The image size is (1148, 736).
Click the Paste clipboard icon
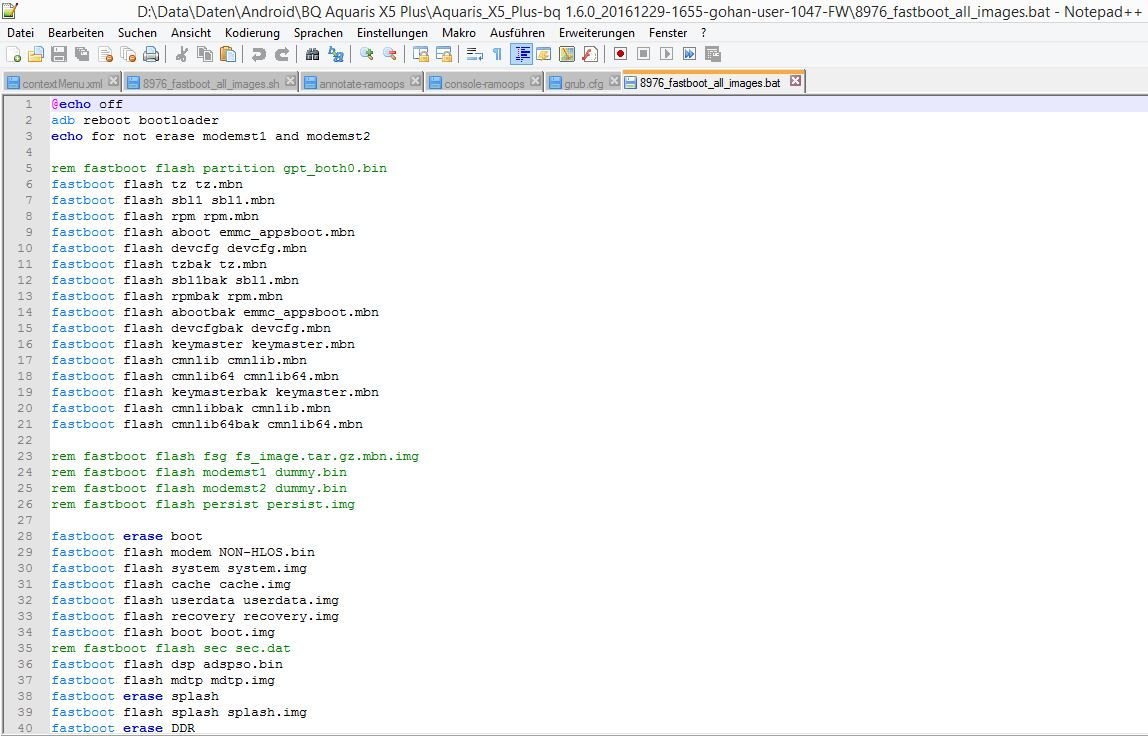[228, 54]
